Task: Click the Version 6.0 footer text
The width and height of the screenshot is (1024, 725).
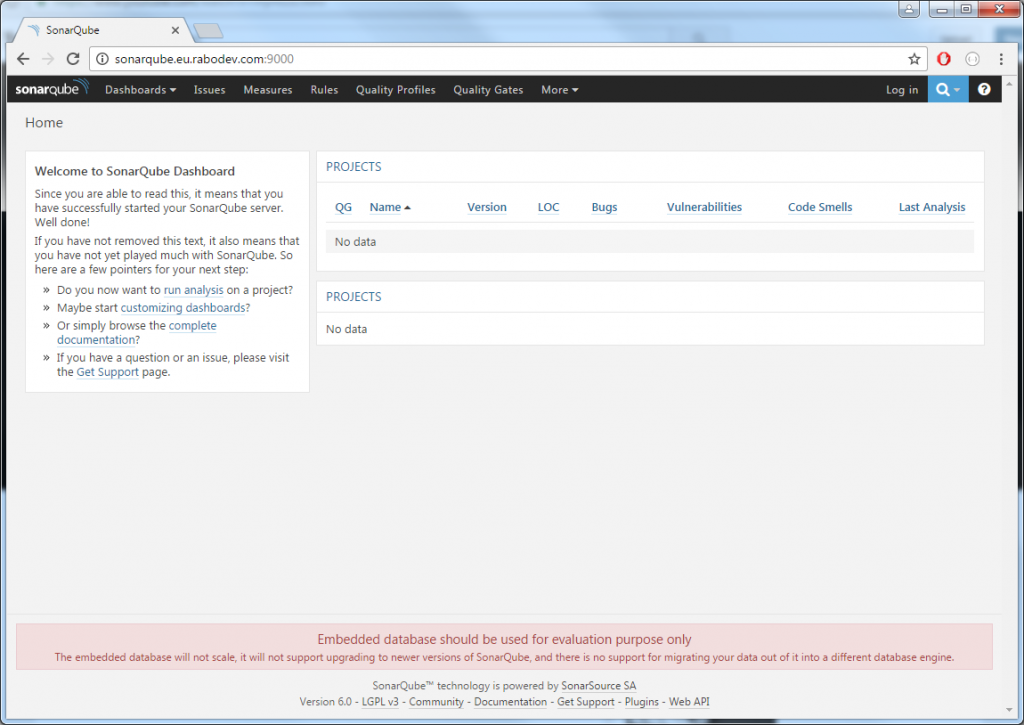Action: pos(325,701)
